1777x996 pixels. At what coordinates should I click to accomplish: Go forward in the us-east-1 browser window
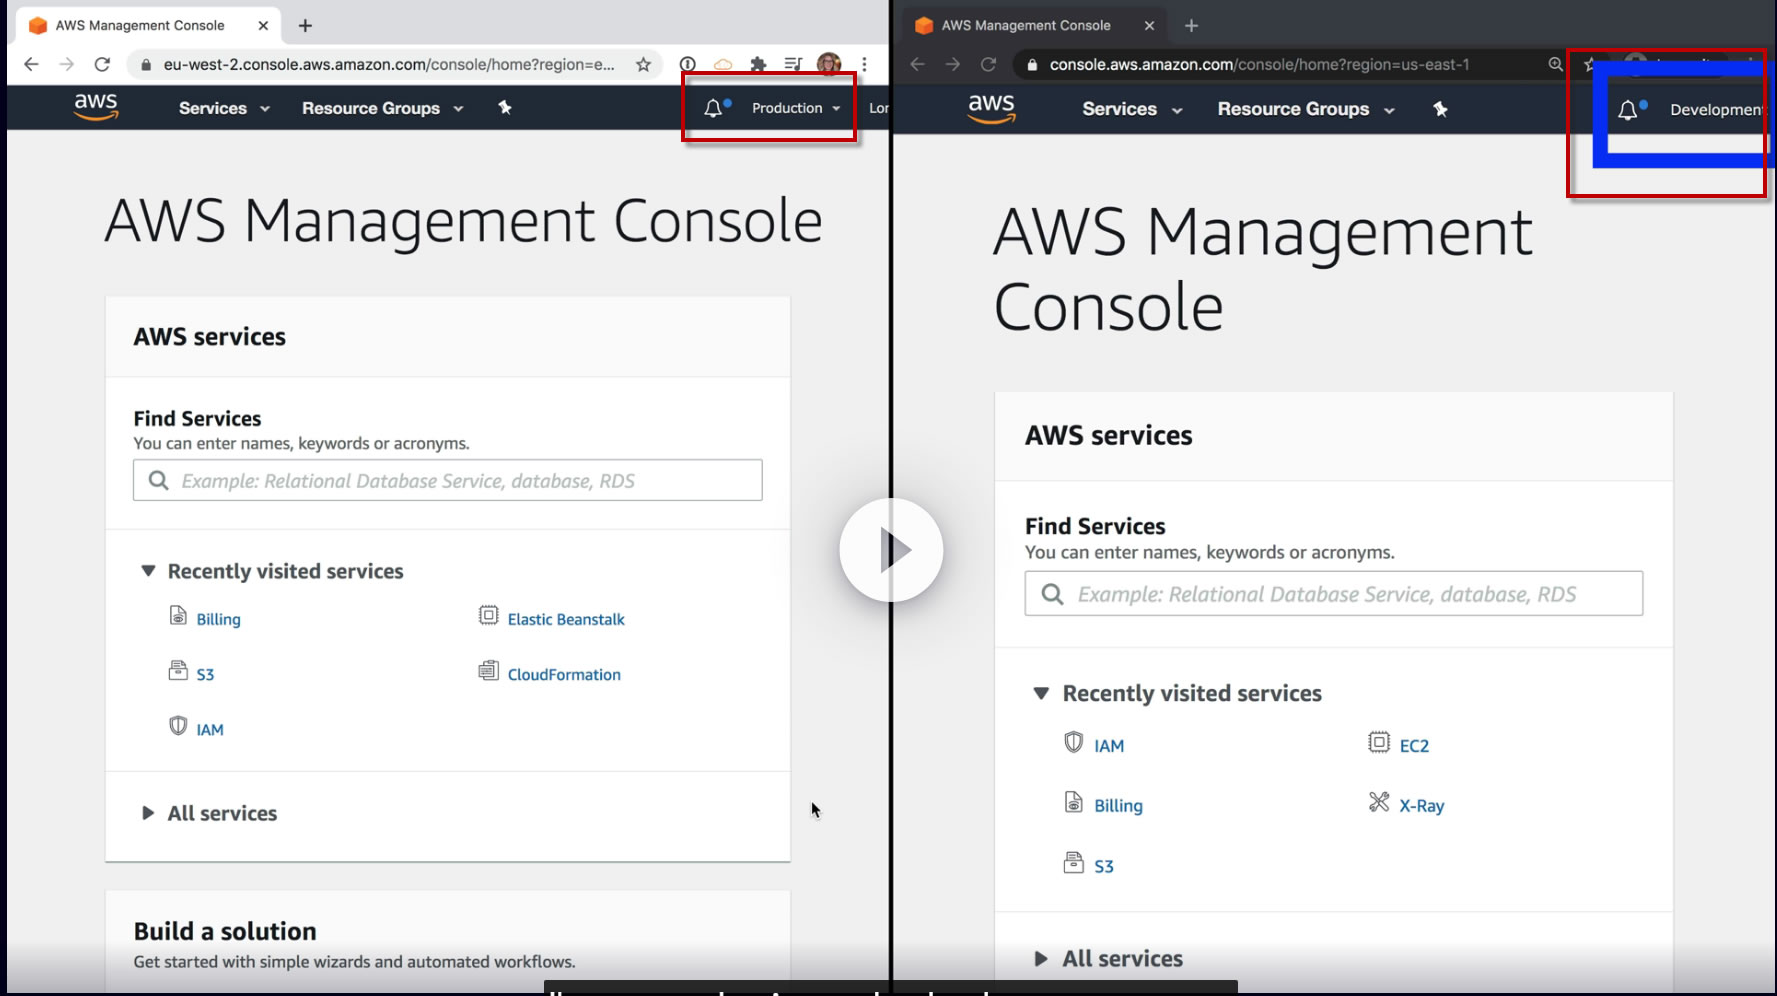[x=953, y=64]
